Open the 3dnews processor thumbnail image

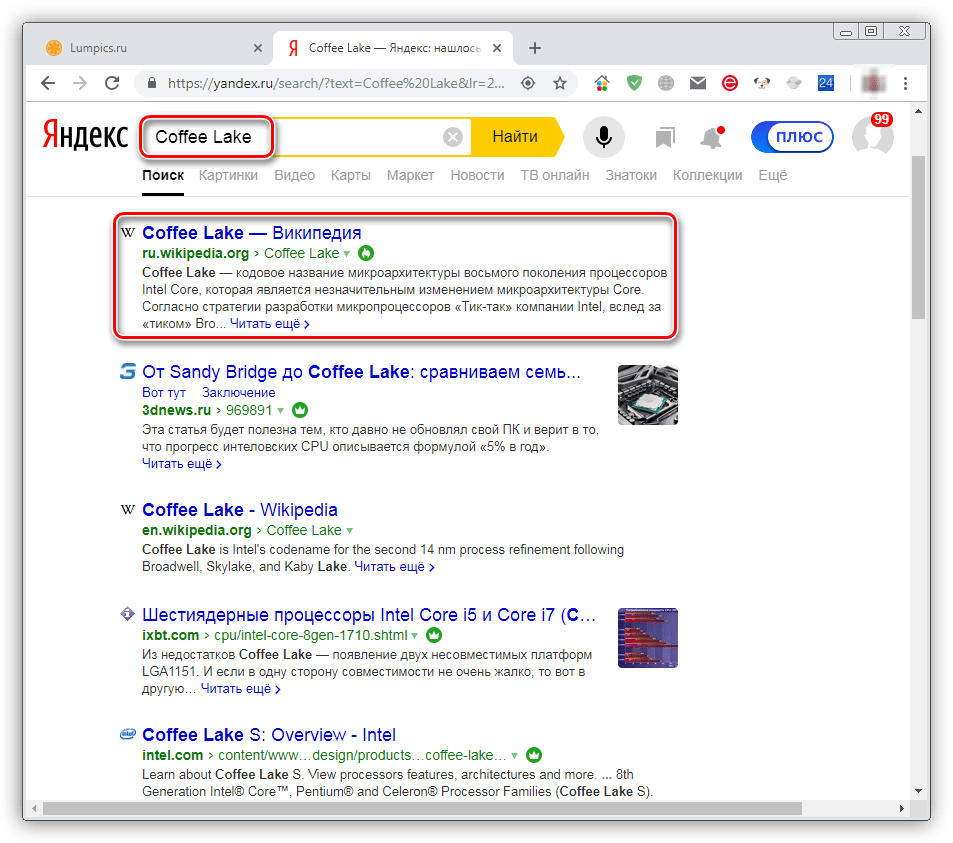tap(647, 394)
